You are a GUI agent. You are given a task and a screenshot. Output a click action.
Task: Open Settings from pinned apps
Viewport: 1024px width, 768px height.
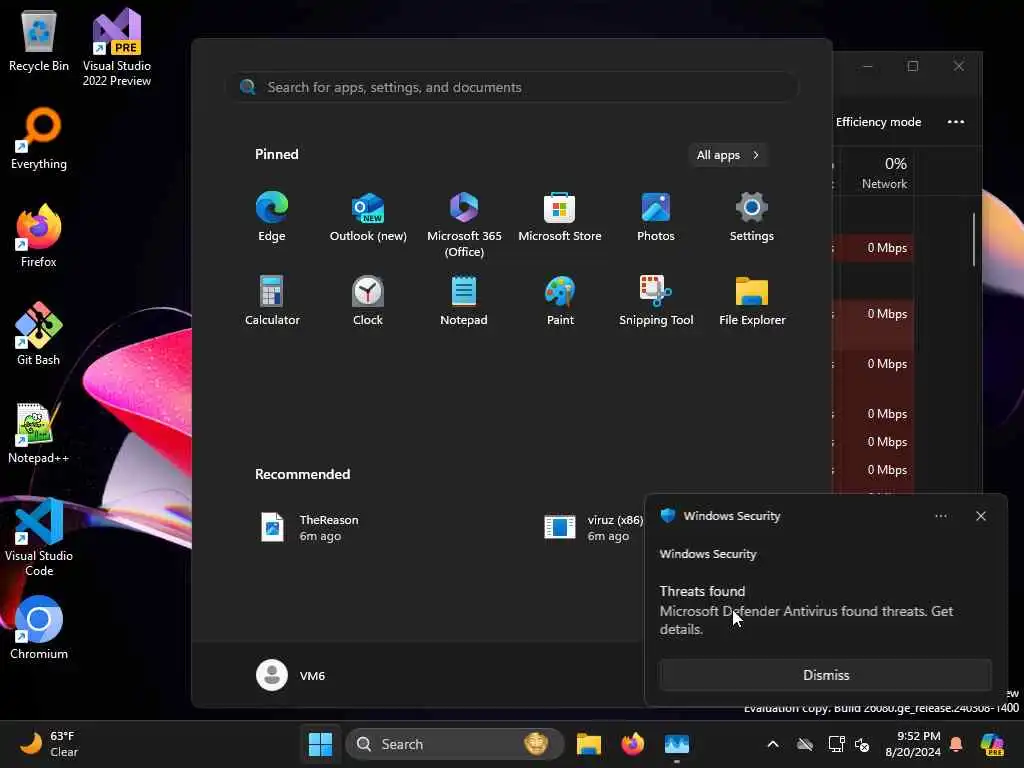[752, 217]
